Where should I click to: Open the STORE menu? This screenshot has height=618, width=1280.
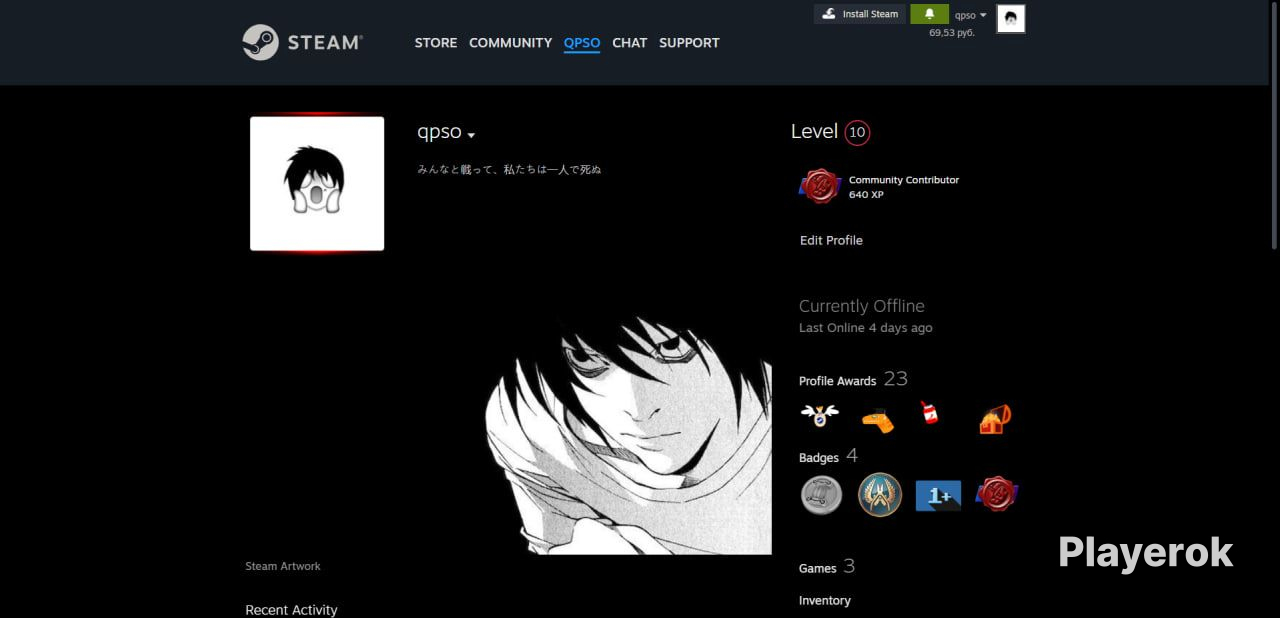tap(436, 43)
